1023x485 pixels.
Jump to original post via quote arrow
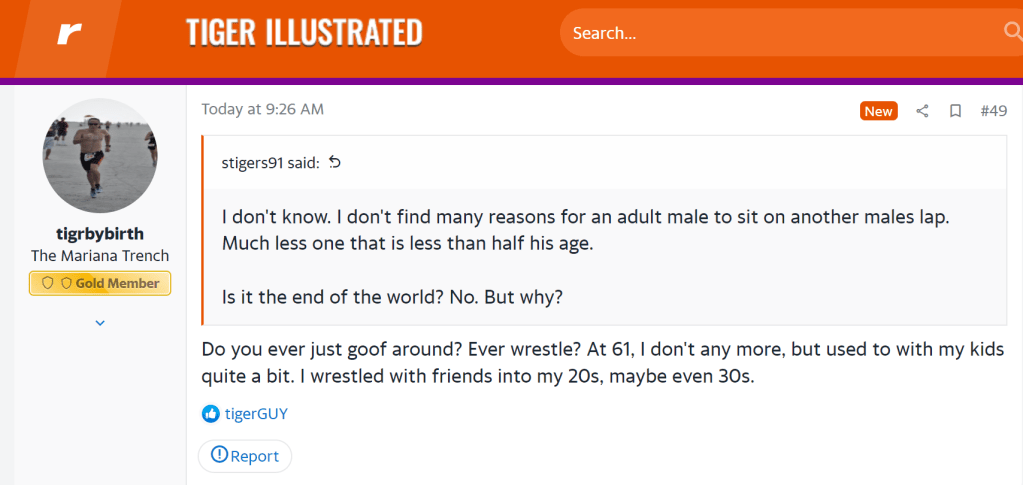[335, 162]
